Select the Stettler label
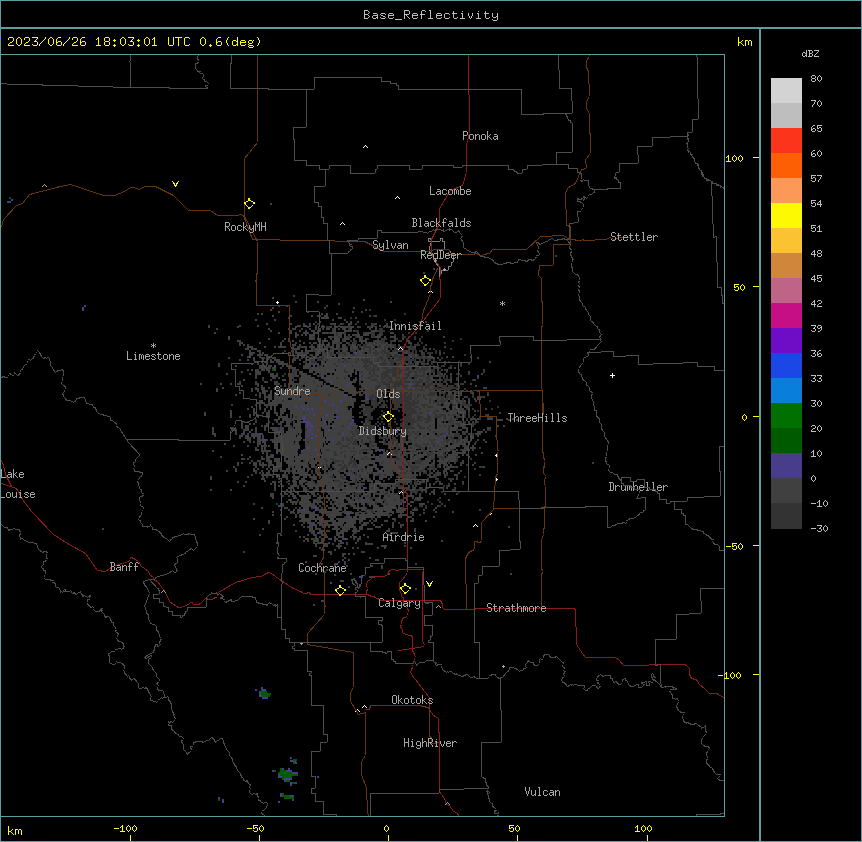Screen dimensions: 862x842 (x=634, y=237)
